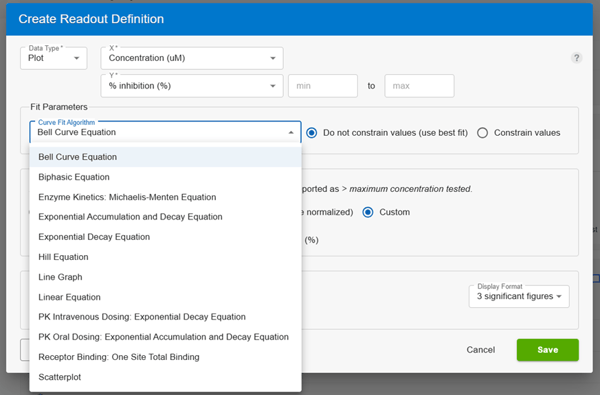Choose Bell Curve Equation from list

165,157
